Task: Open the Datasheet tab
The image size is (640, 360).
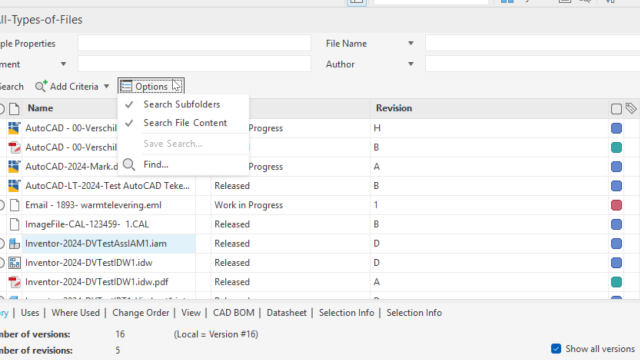Action: pos(286,313)
